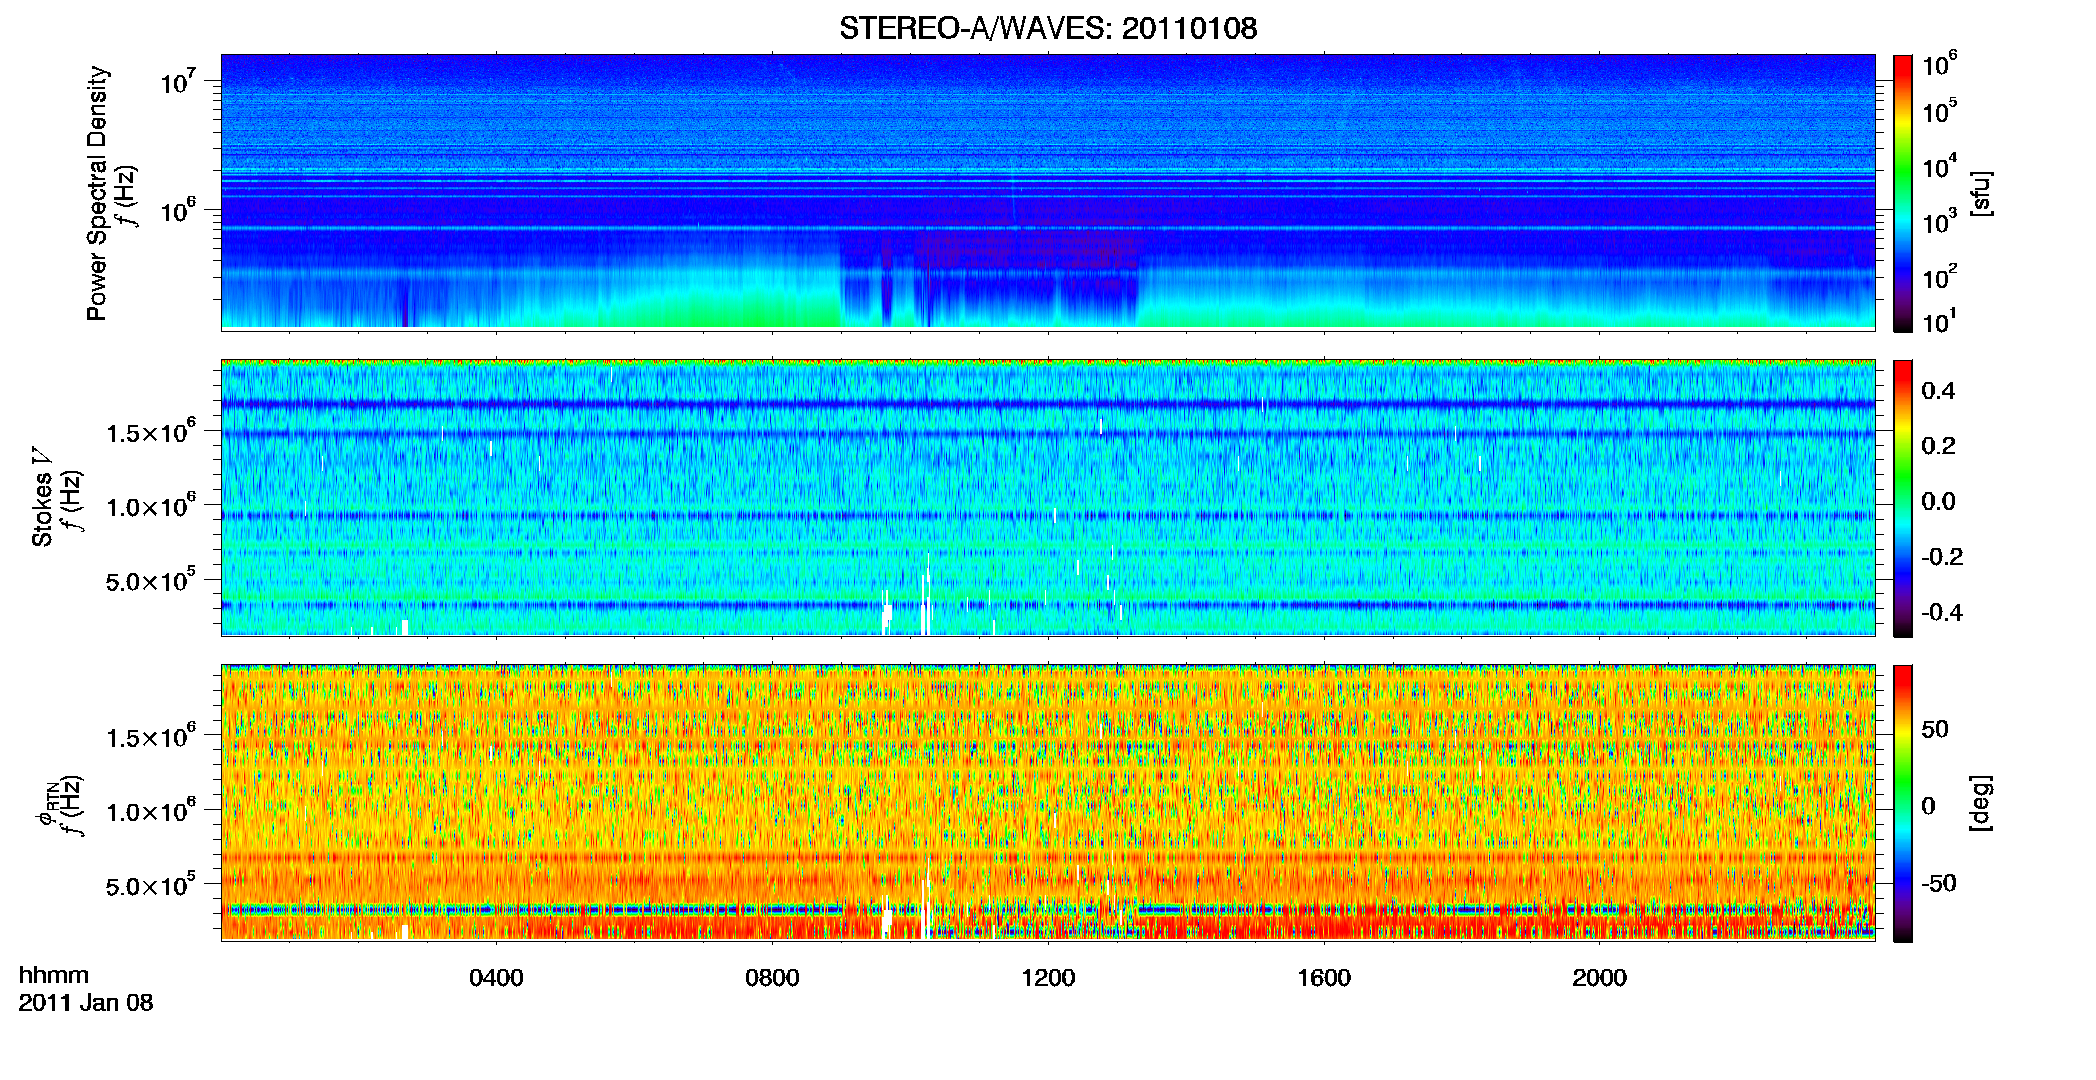Viewport: 2096px width, 1080px height.
Task: Click the 10^2 label on the sfu color bar
Action: pyautogui.click(x=1940, y=277)
